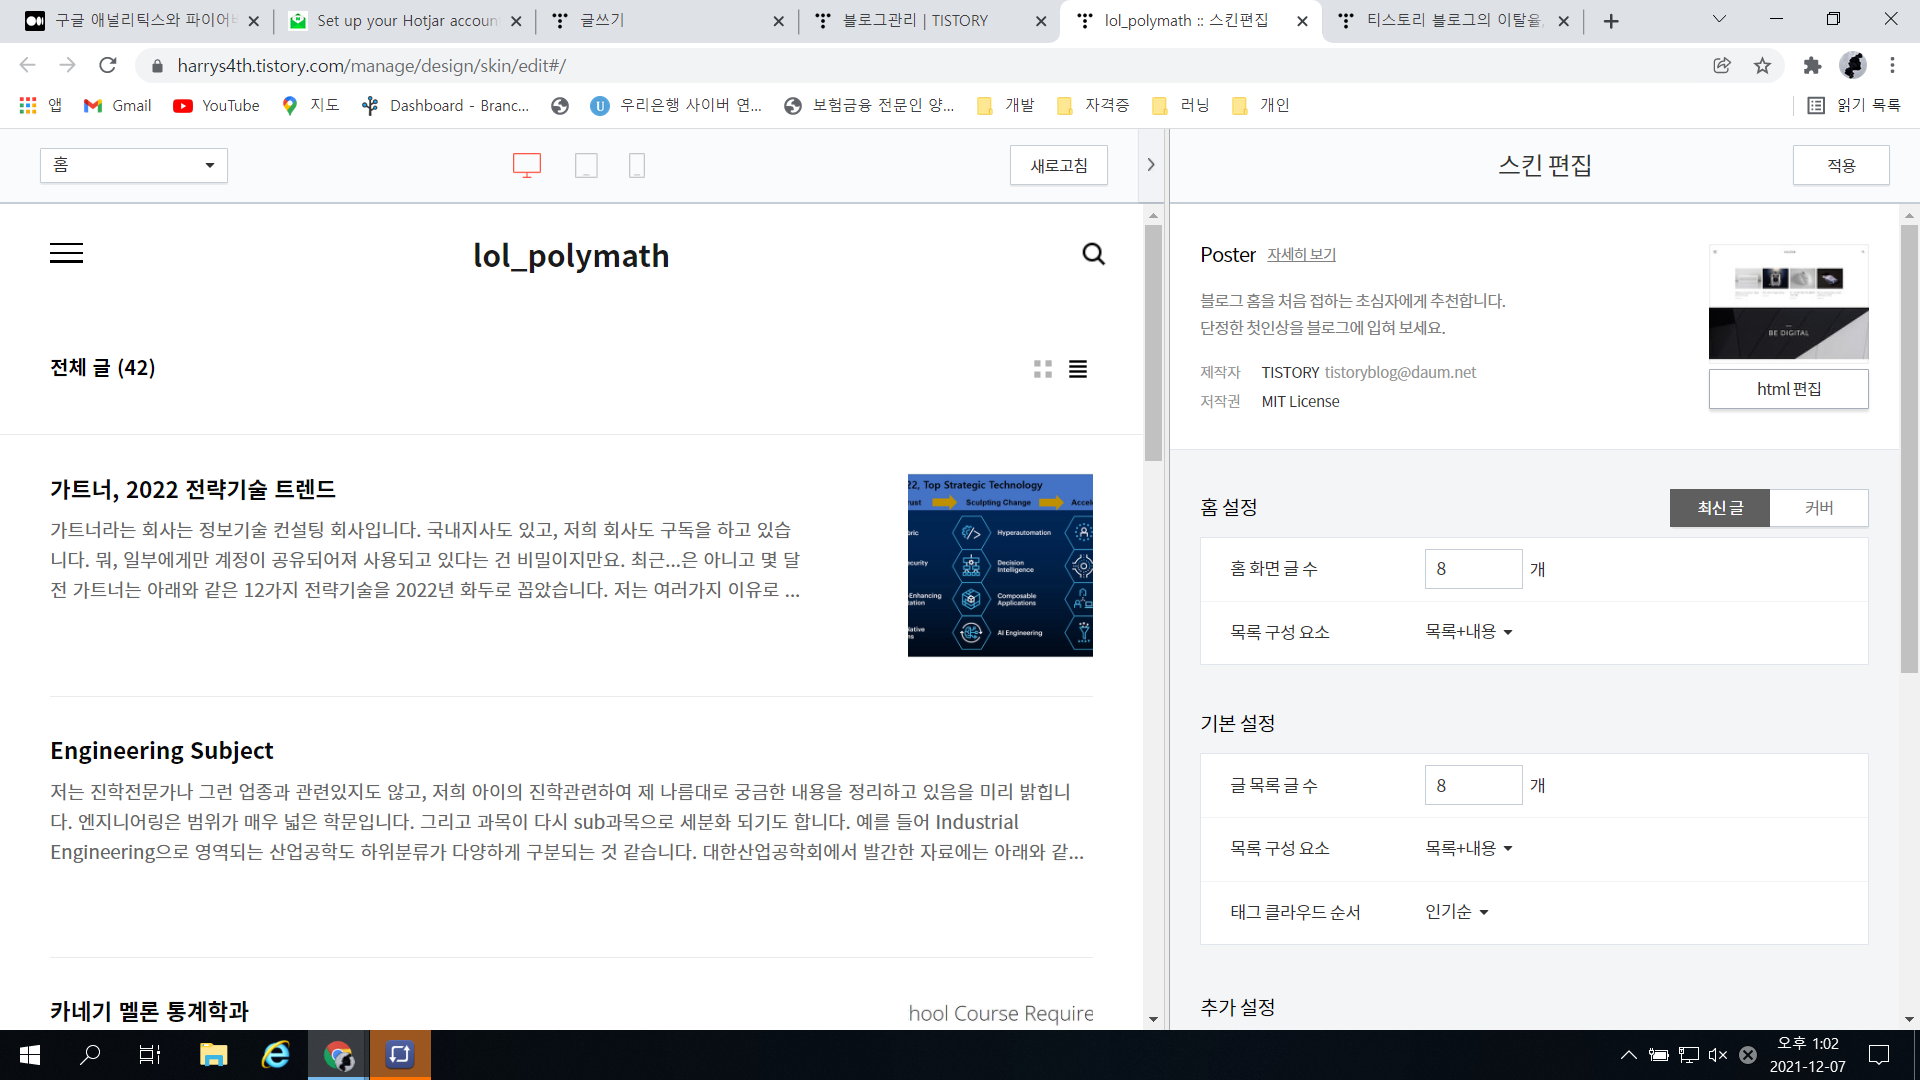The image size is (1920, 1080).
Task: Click the 적용 apply button
Action: 1840,165
